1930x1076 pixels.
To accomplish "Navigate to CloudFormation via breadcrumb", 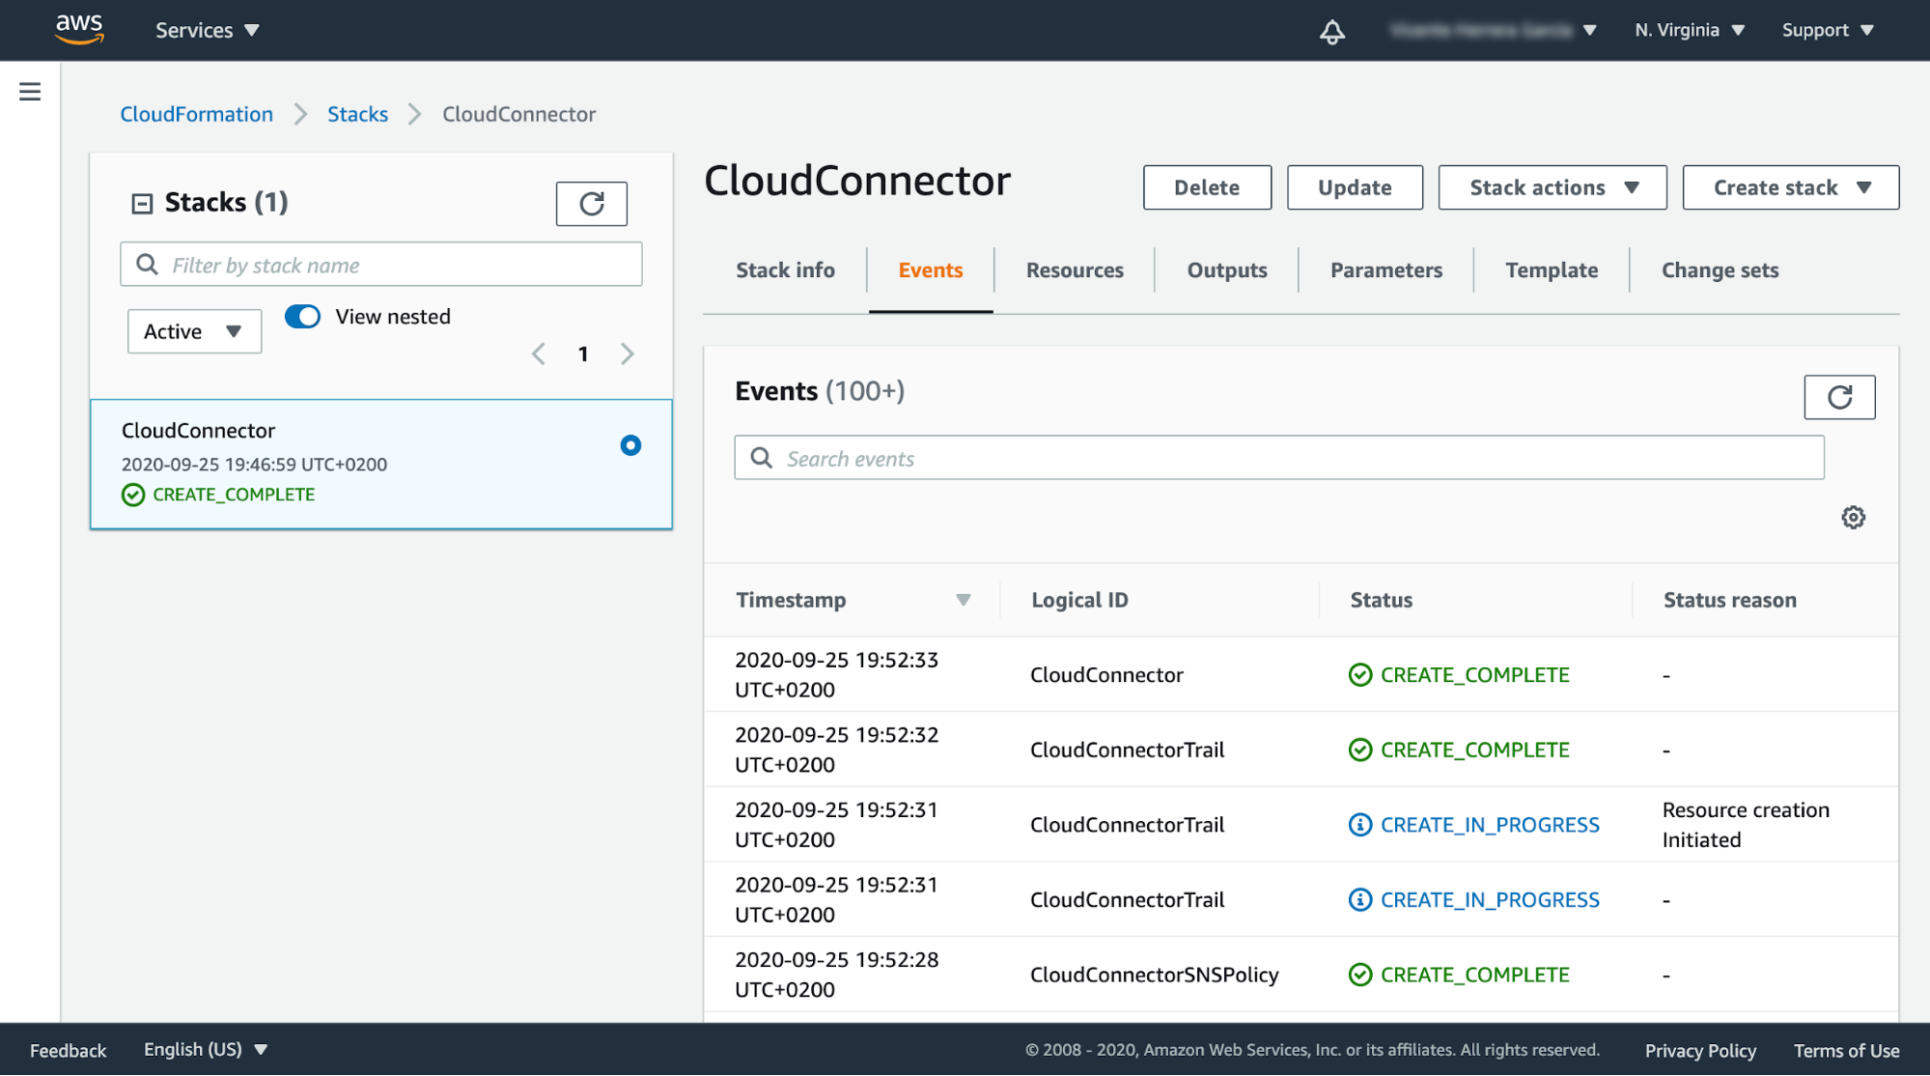I will [196, 114].
